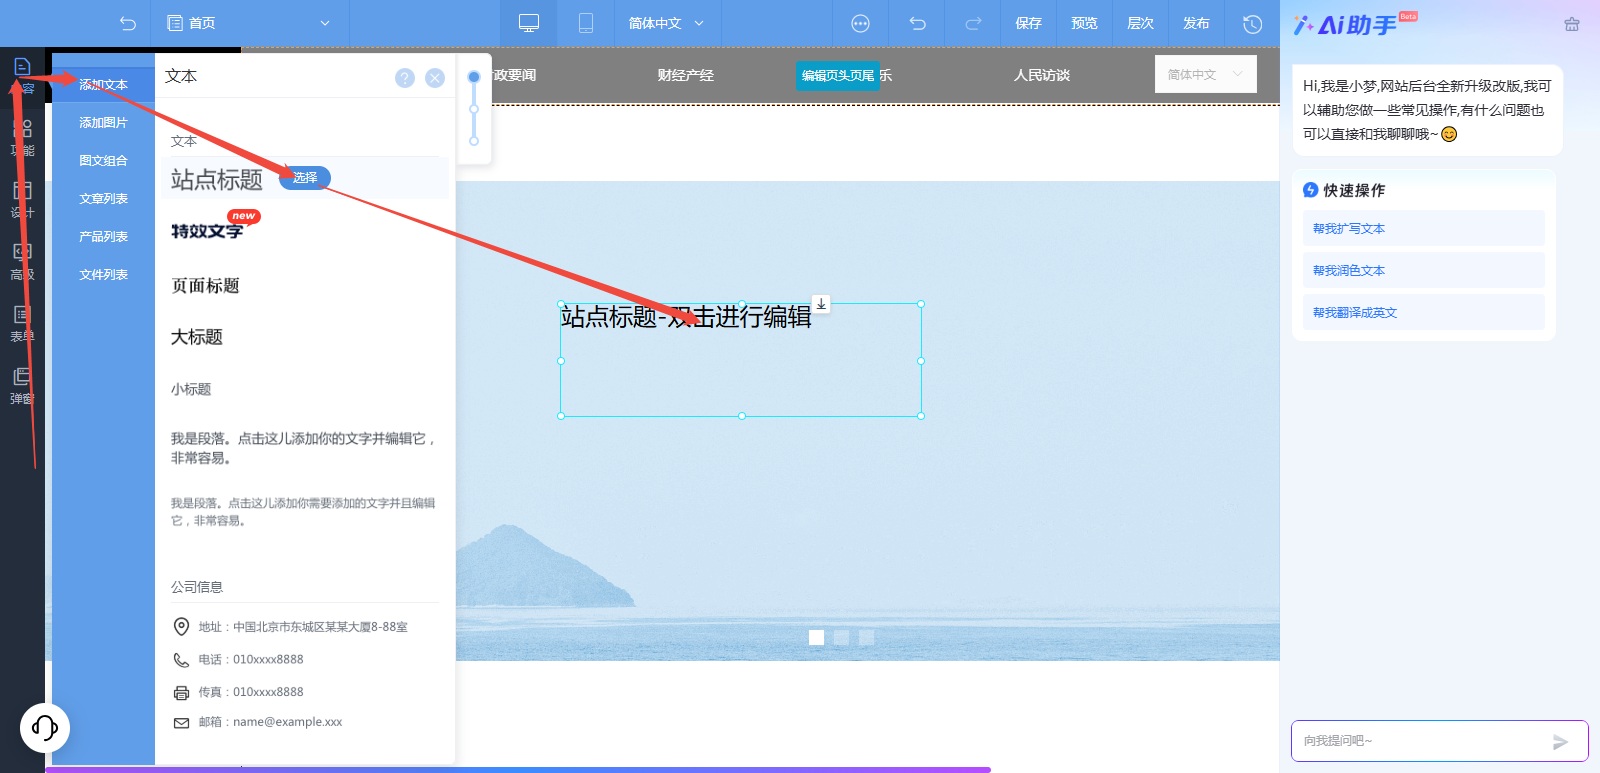Click the 层次 layers button
Image resolution: width=1600 pixels, height=773 pixels.
1140,23
